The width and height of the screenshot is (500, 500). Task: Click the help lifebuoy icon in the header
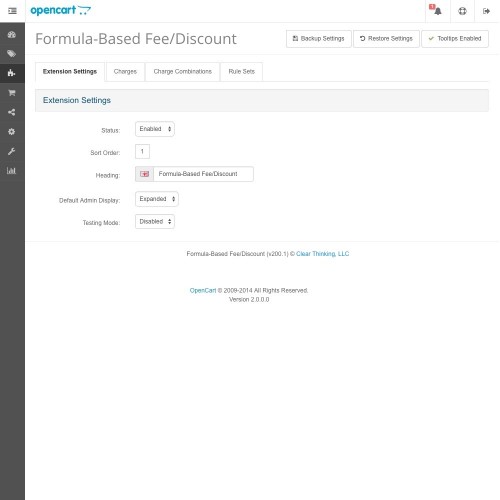[x=462, y=11]
